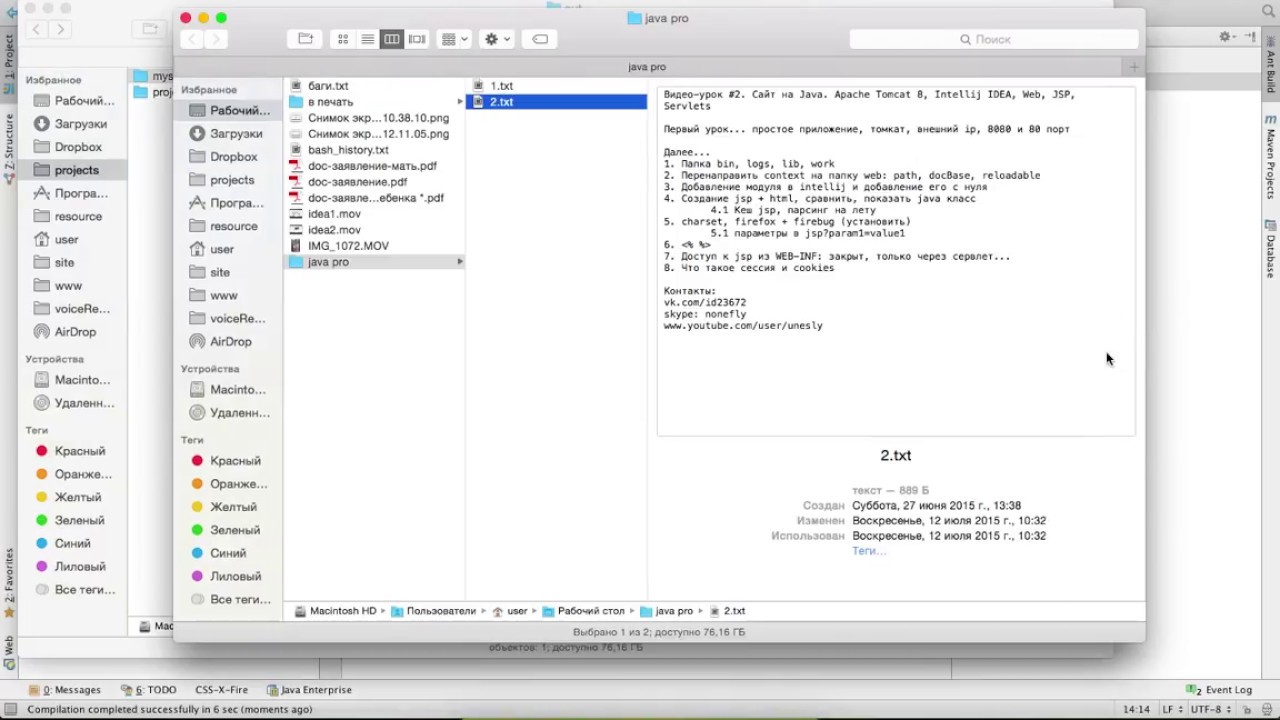Add a new Finder tab with plus
The height and width of the screenshot is (720, 1280).
pyautogui.click(x=1134, y=67)
